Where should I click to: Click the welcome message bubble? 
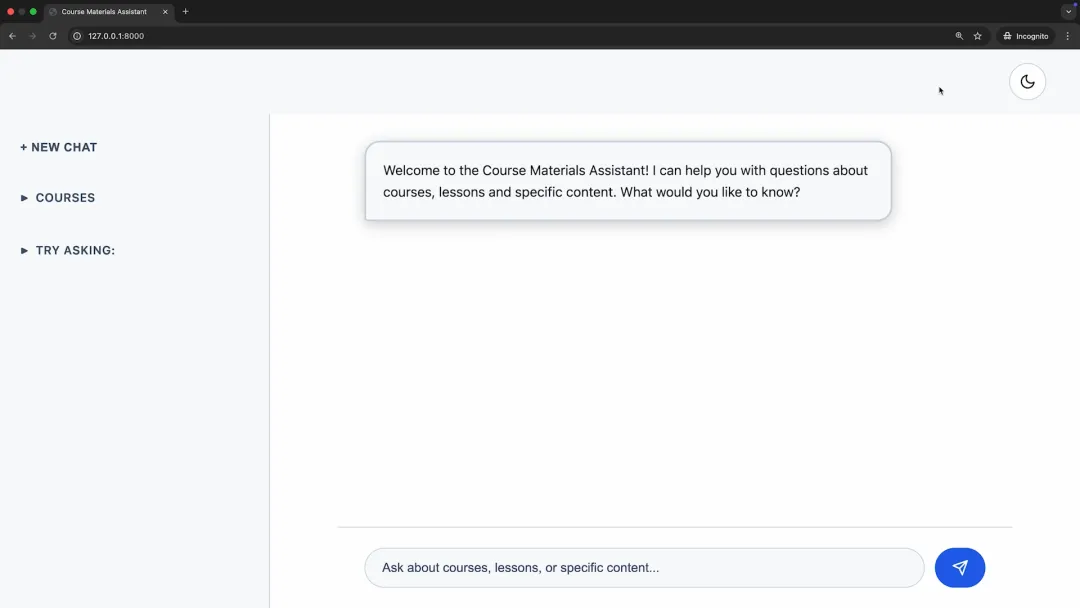(x=627, y=181)
